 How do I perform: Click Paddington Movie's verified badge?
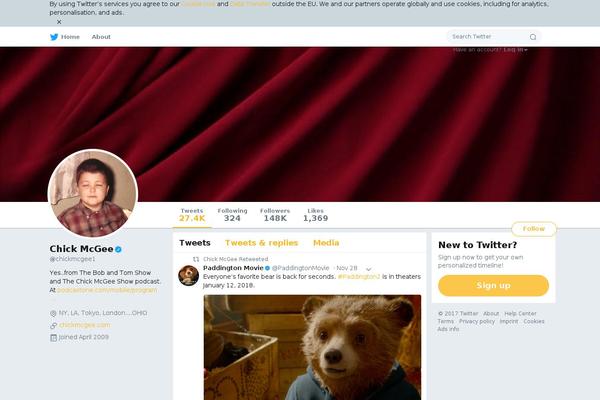[267, 268]
